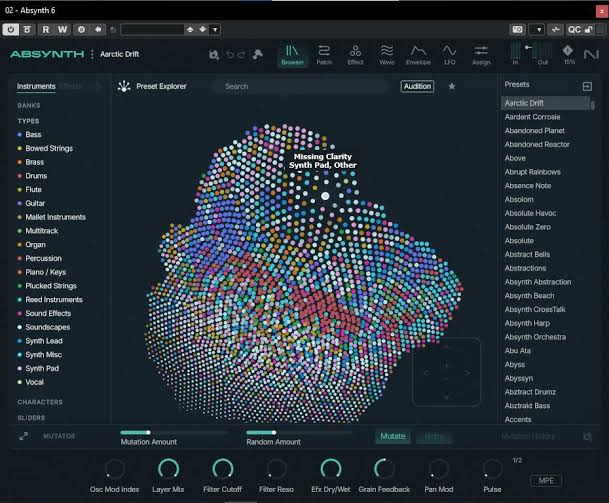
Task: Filter by Soundscapes type
Action: pyautogui.click(x=44, y=327)
